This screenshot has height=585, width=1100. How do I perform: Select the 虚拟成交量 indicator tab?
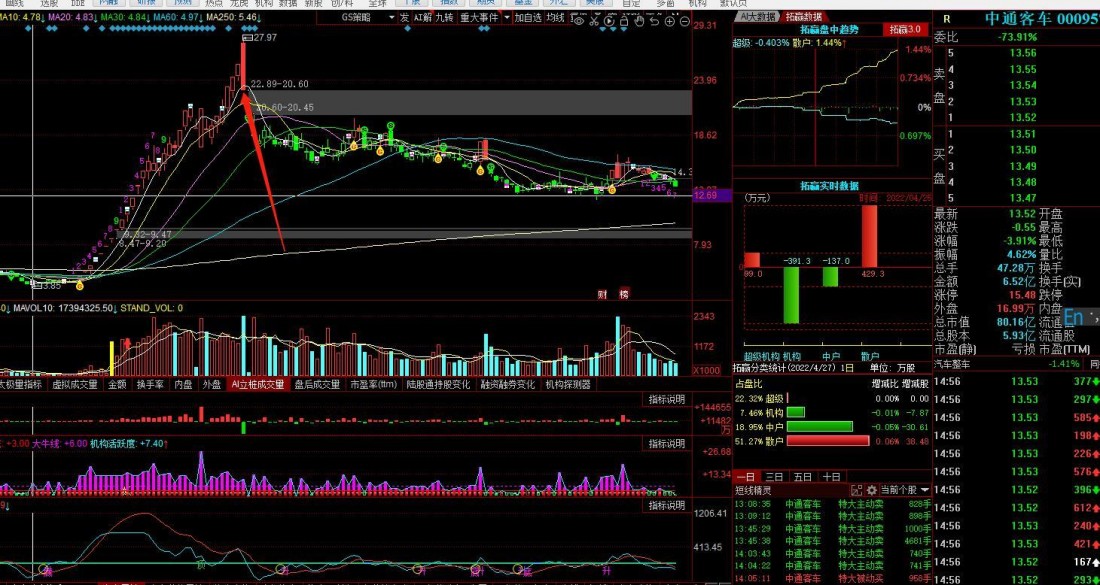(74, 384)
